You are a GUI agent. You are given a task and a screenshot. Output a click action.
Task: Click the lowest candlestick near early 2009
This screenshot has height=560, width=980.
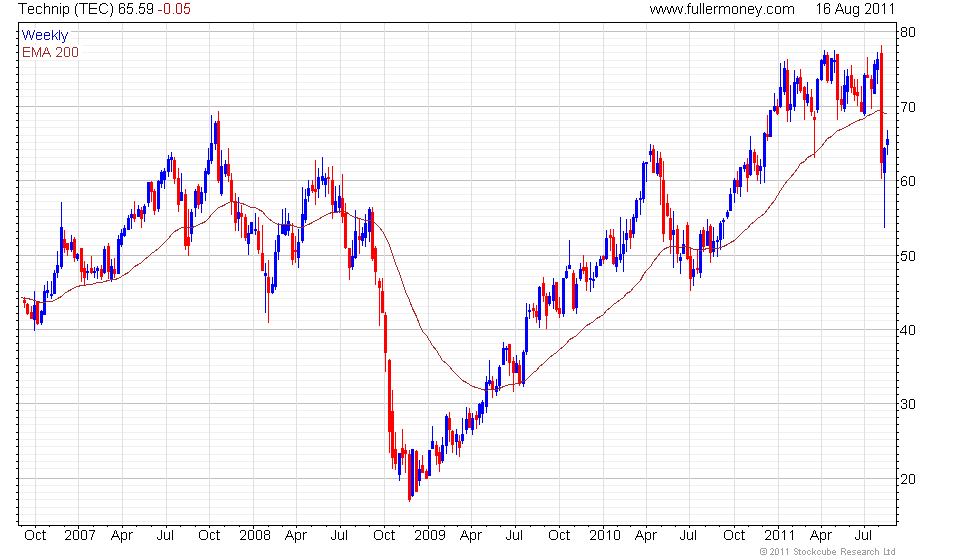point(410,475)
